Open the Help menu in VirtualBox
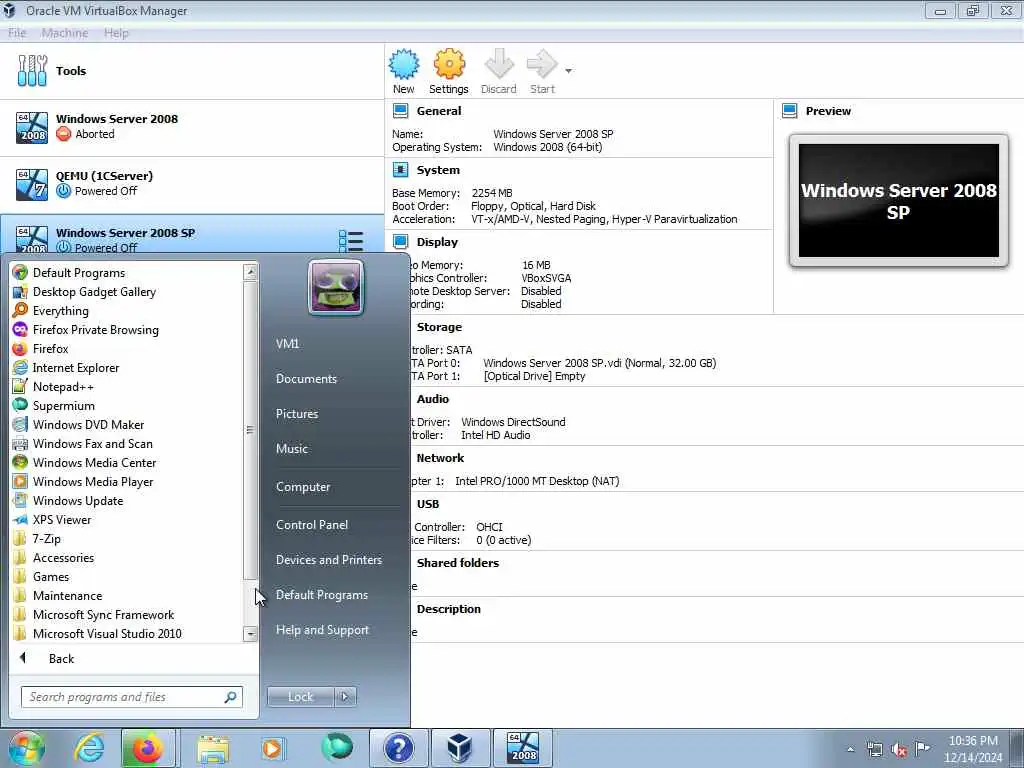The image size is (1024, 768). tap(116, 33)
